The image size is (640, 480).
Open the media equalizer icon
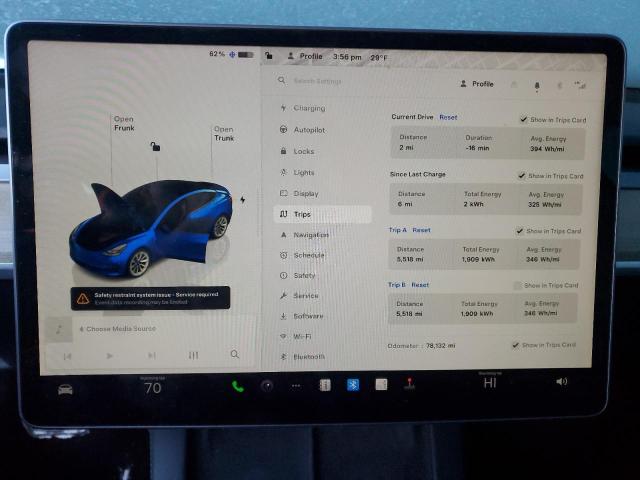[193, 356]
